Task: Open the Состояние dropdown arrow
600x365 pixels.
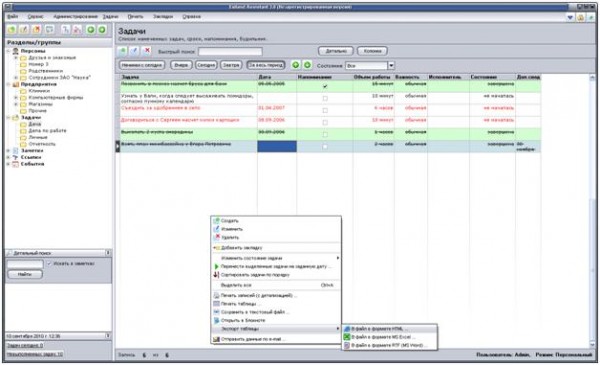Action: [x=391, y=65]
